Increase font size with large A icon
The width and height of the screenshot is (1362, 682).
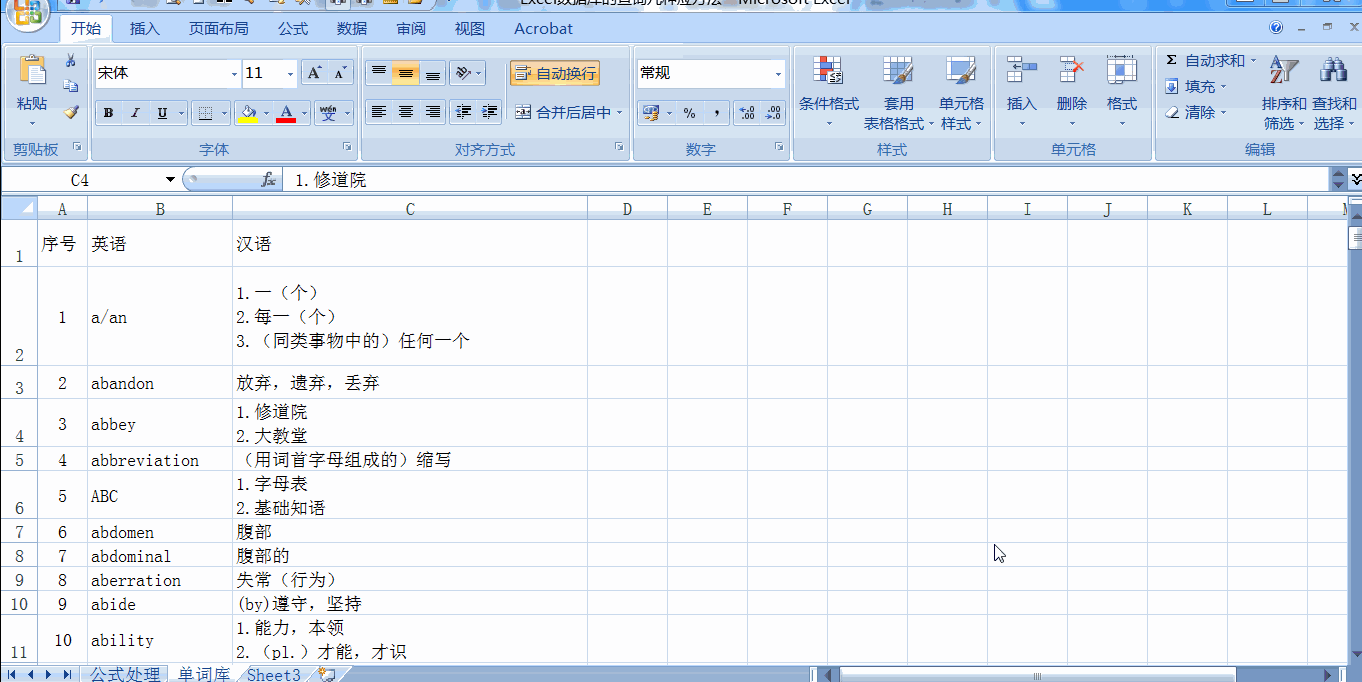(x=315, y=73)
